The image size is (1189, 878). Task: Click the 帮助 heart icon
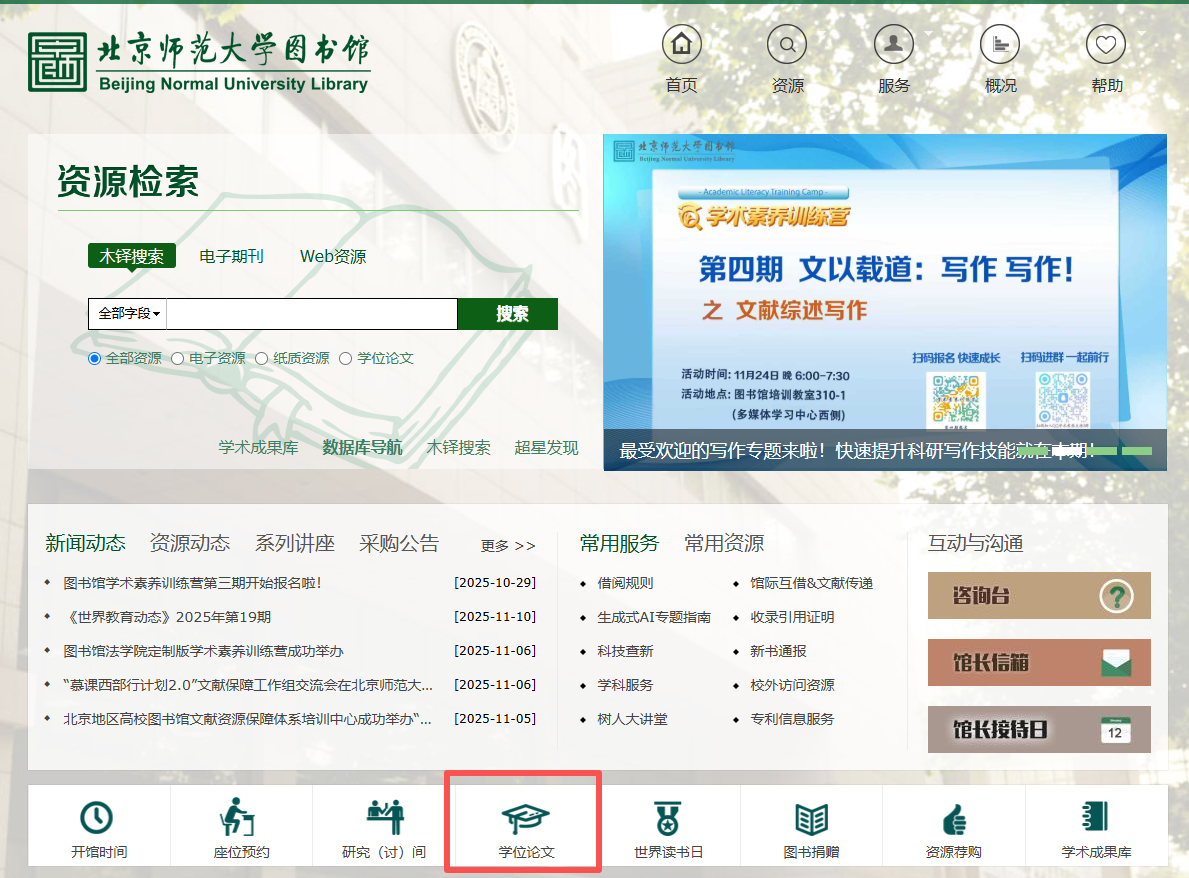(x=1106, y=45)
